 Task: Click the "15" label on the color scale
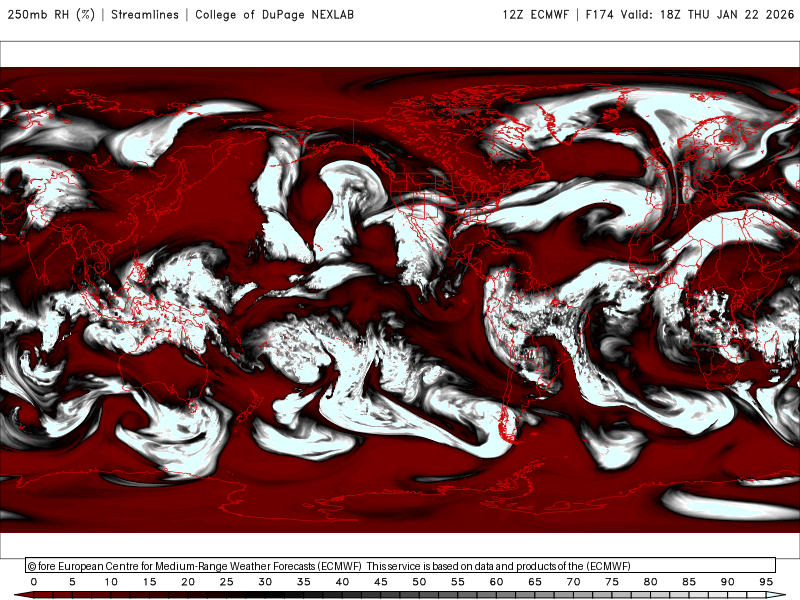[149, 582]
